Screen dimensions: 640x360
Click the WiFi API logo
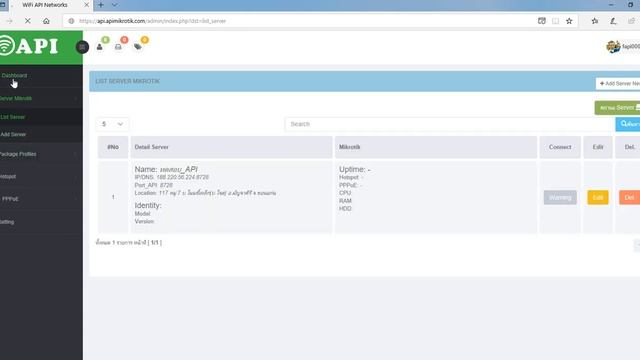pyautogui.click(x=29, y=45)
